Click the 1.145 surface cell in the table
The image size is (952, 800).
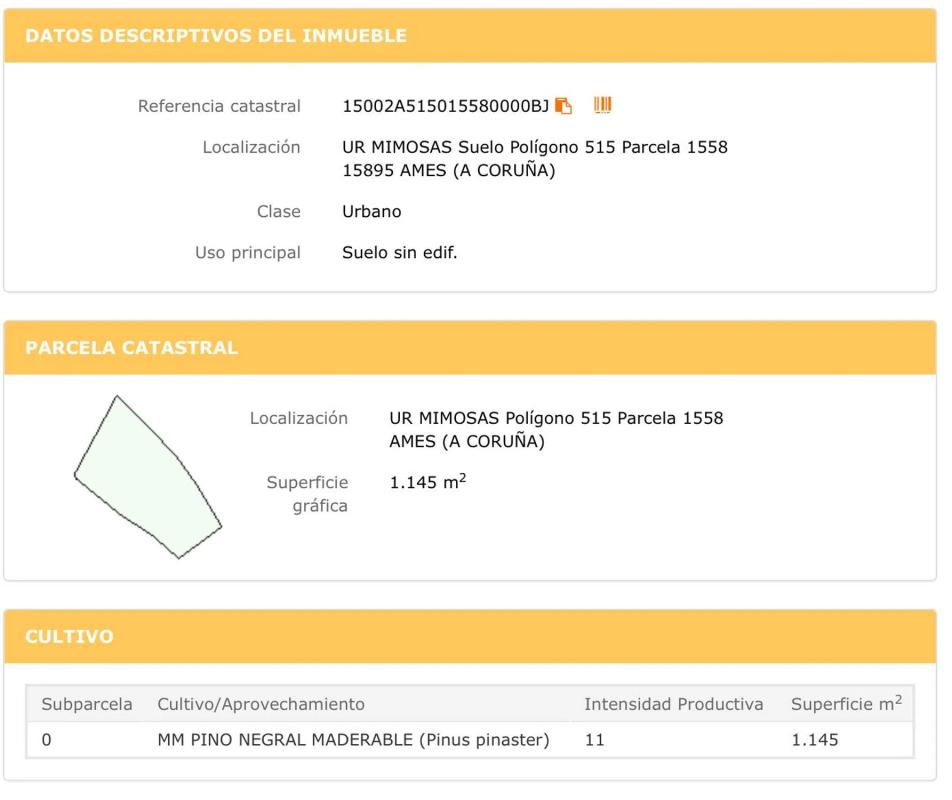[814, 740]
